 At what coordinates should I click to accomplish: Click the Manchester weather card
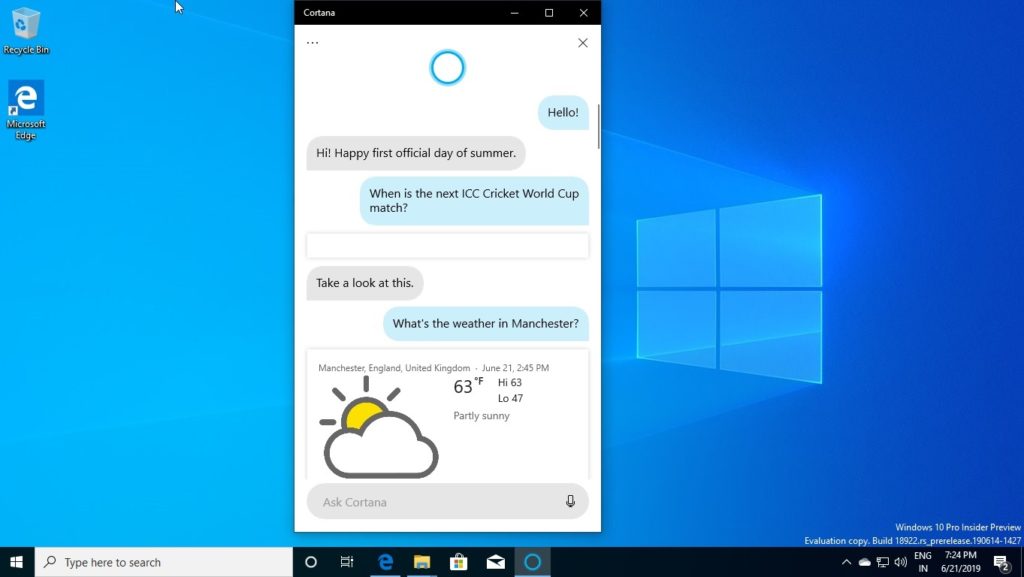447,415
